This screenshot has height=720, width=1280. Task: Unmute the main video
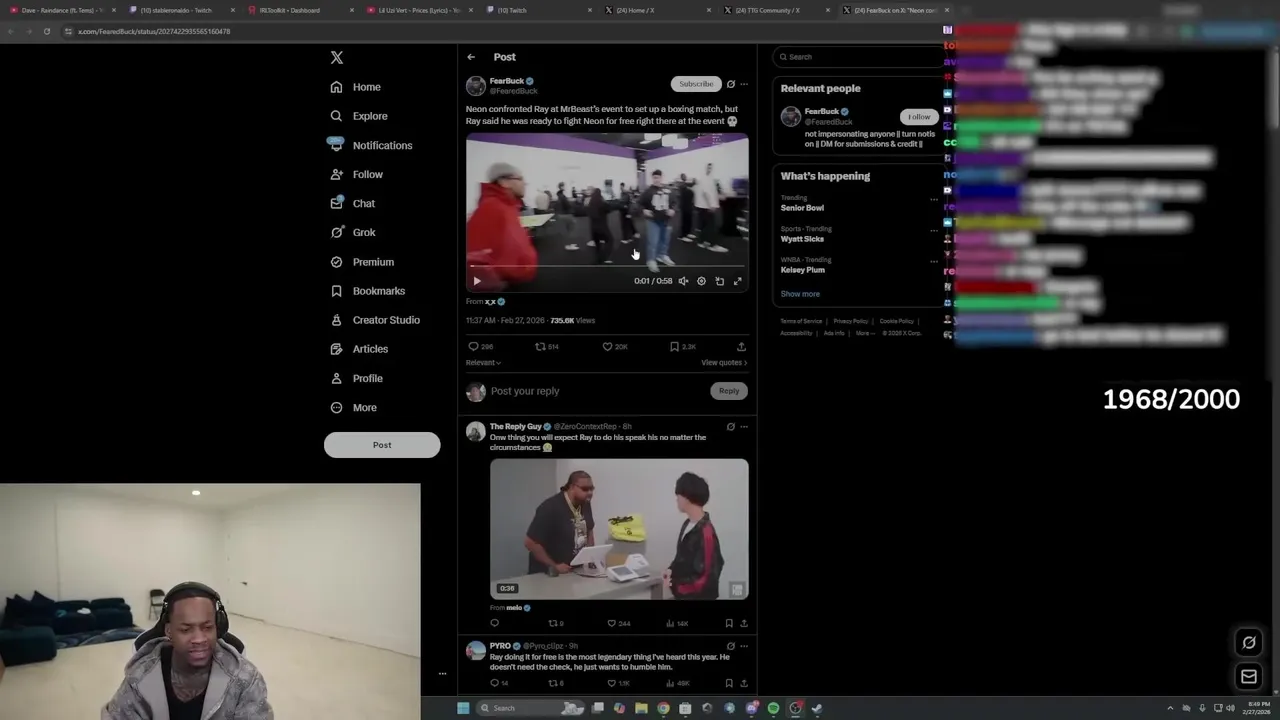click(683, 281)
